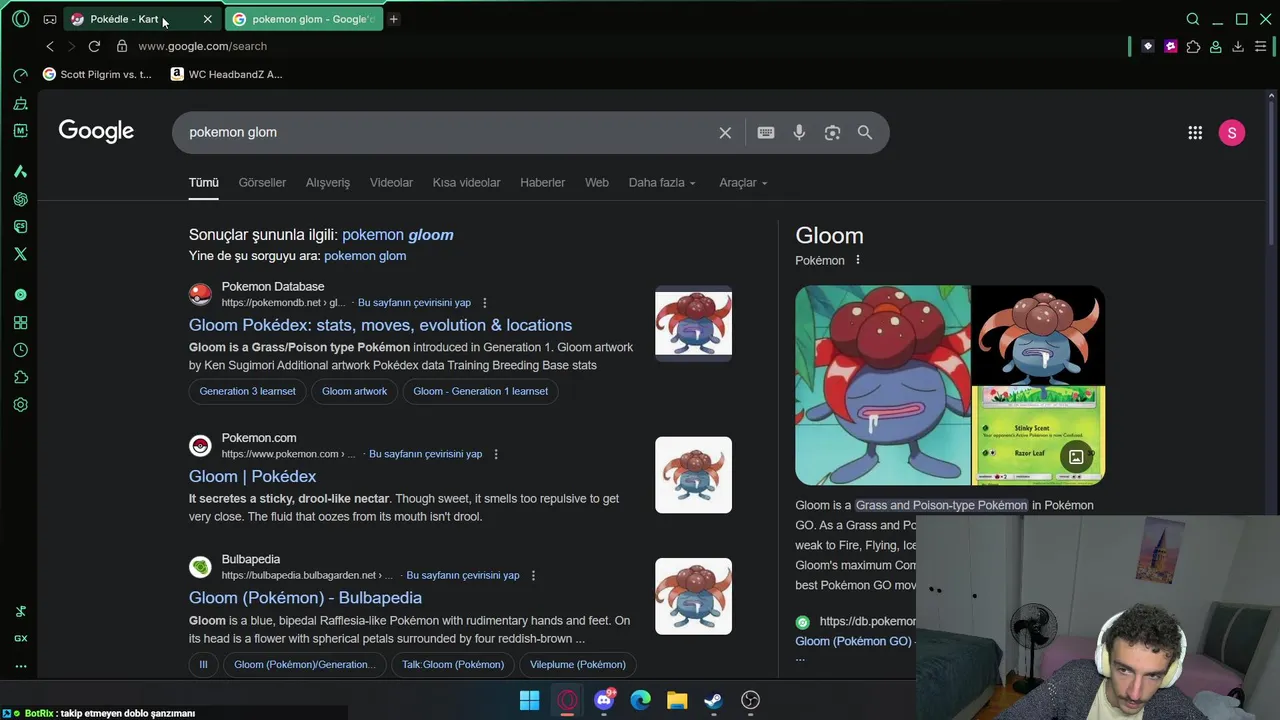Select the Görseller search tab
The height and width of the screenshot is (720, 1280).
coord(262,183)
